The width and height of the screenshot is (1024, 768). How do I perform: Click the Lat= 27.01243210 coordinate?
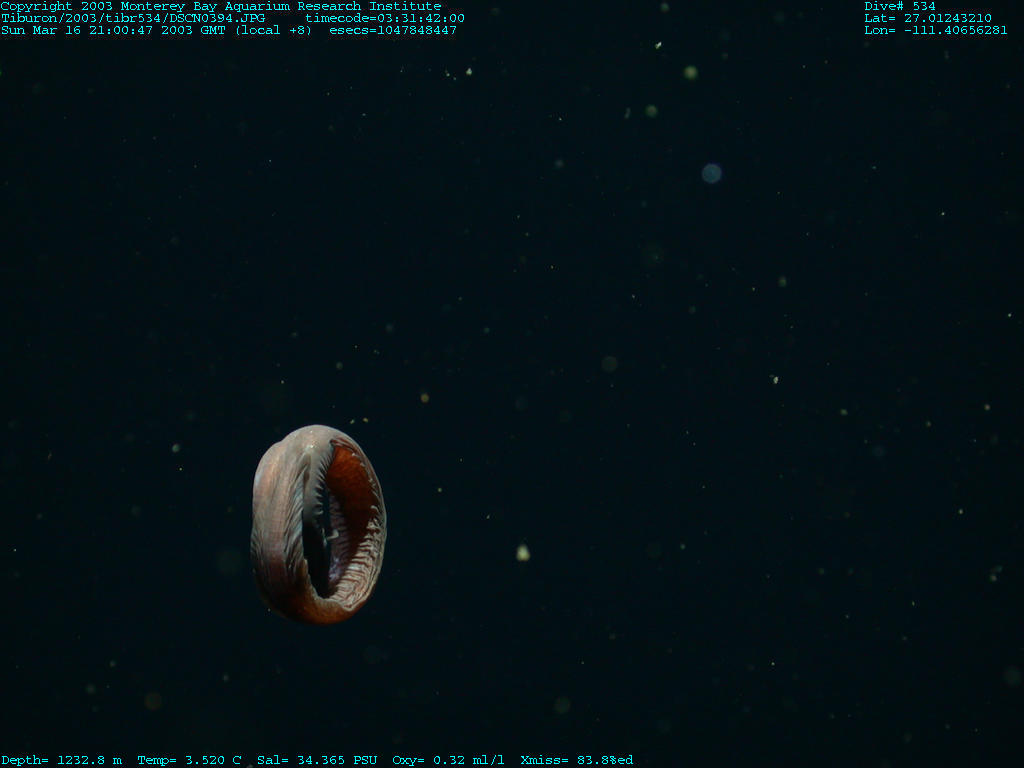(x=928, y=18)
